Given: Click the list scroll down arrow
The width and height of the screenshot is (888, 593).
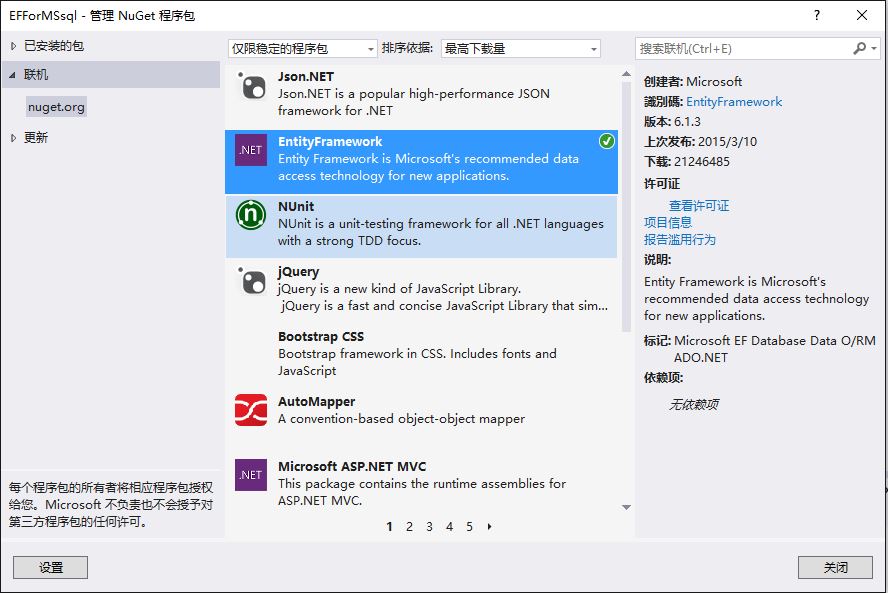Looking at the screenshot, I should (626, 507).
